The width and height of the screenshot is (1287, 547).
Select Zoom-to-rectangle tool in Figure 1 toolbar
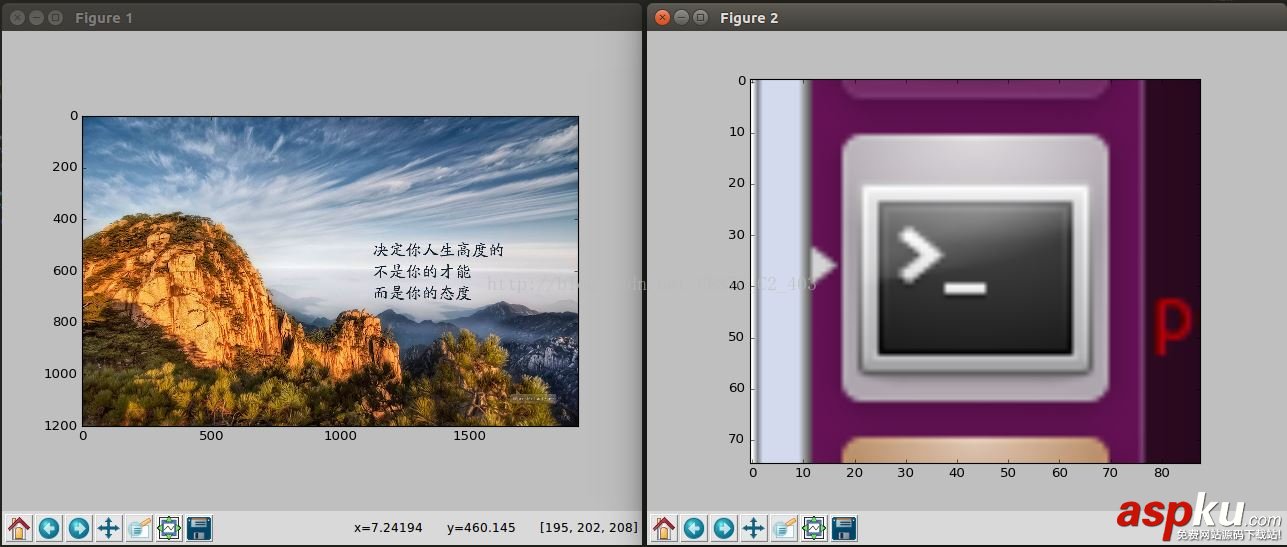point(139,528)
